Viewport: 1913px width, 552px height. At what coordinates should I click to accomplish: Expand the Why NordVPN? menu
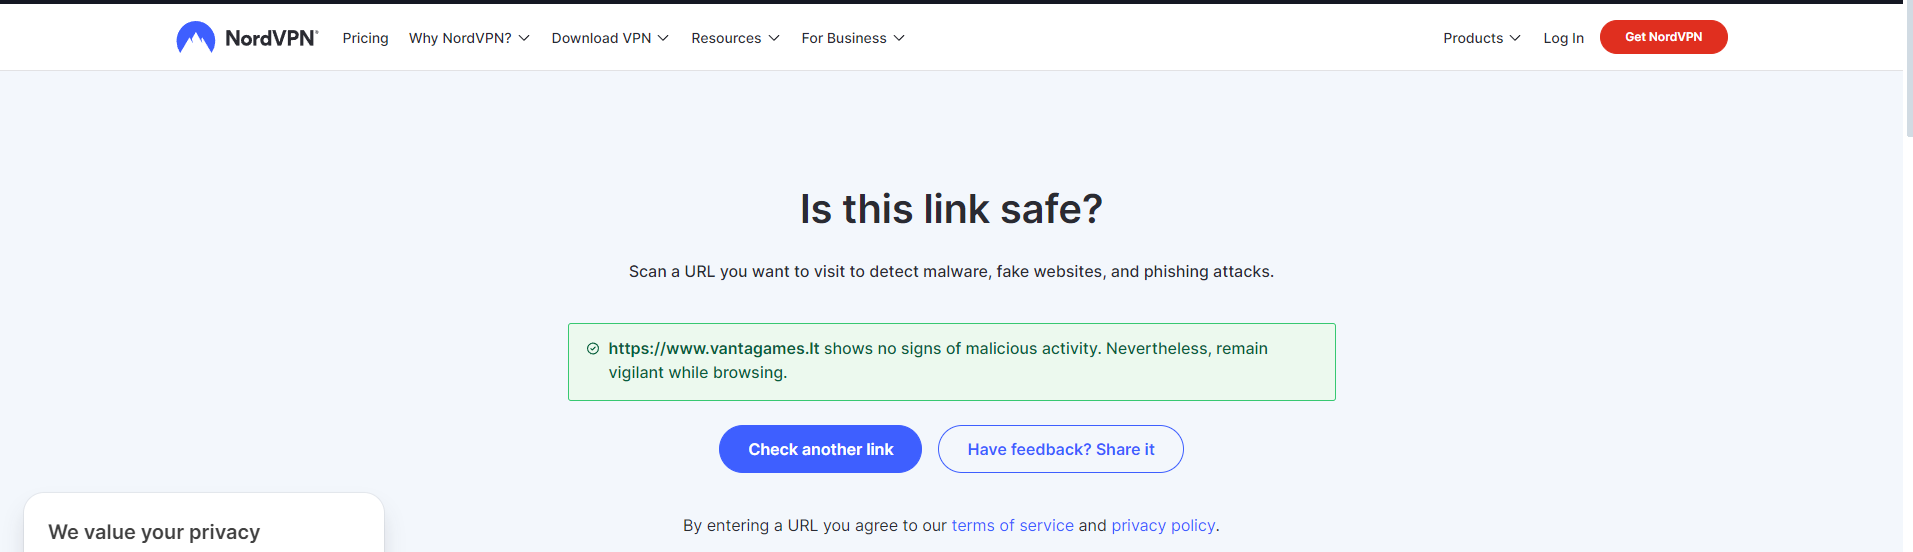(469, 38)
